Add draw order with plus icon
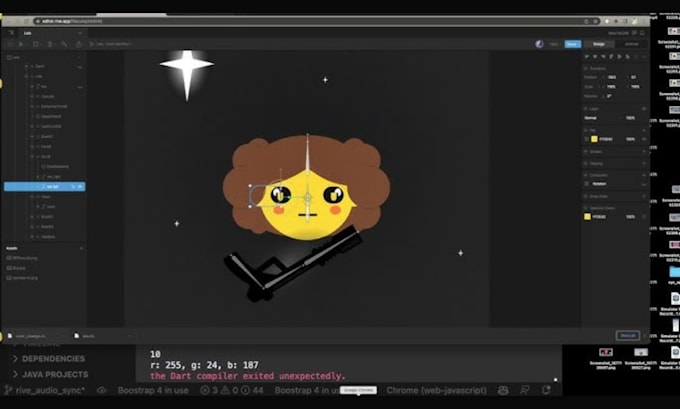 point(644,196)
